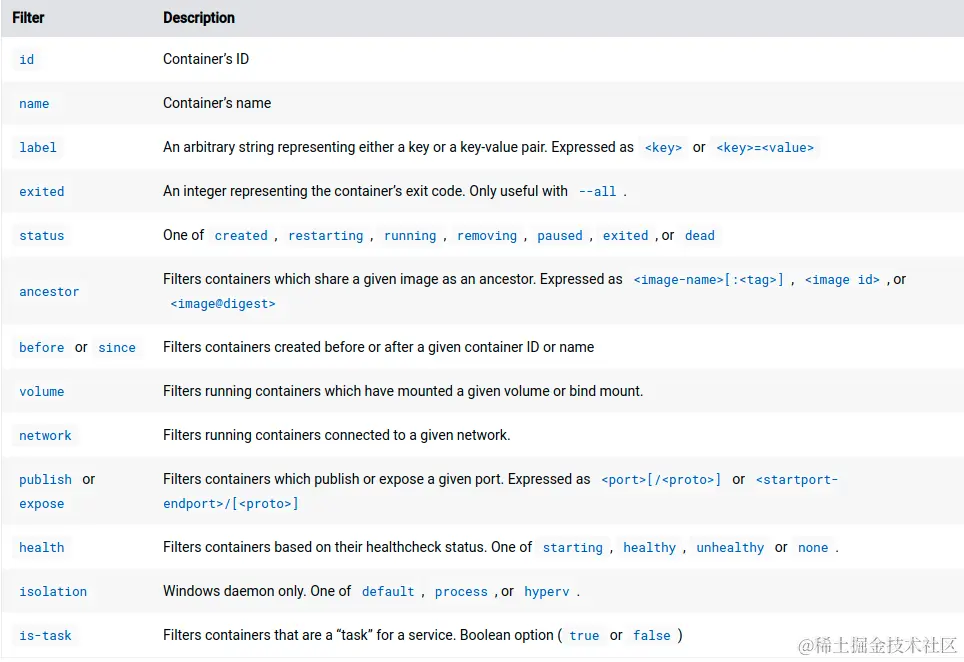Click the '--all' flag code
This screenshot has width=964, height=662.
click(598, 192)
